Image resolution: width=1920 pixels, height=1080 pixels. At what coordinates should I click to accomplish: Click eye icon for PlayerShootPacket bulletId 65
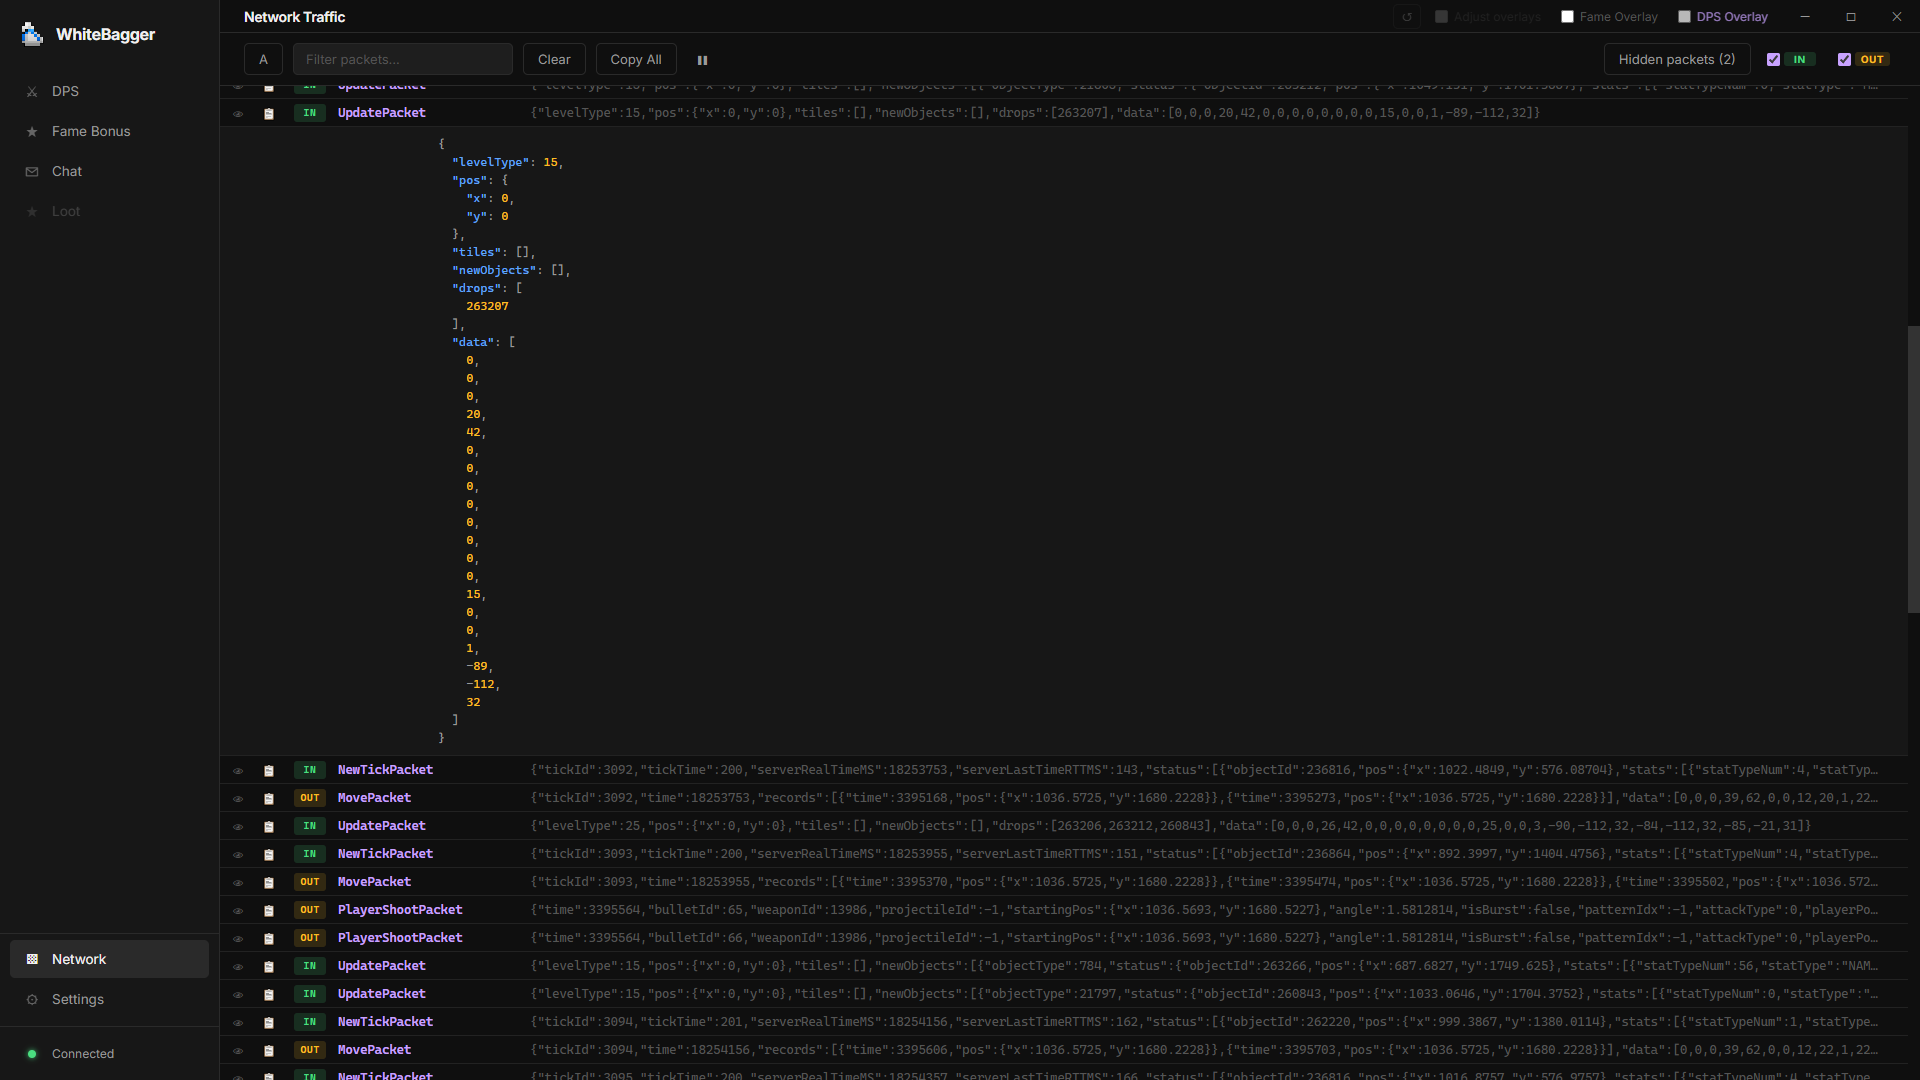pos(238,911)
